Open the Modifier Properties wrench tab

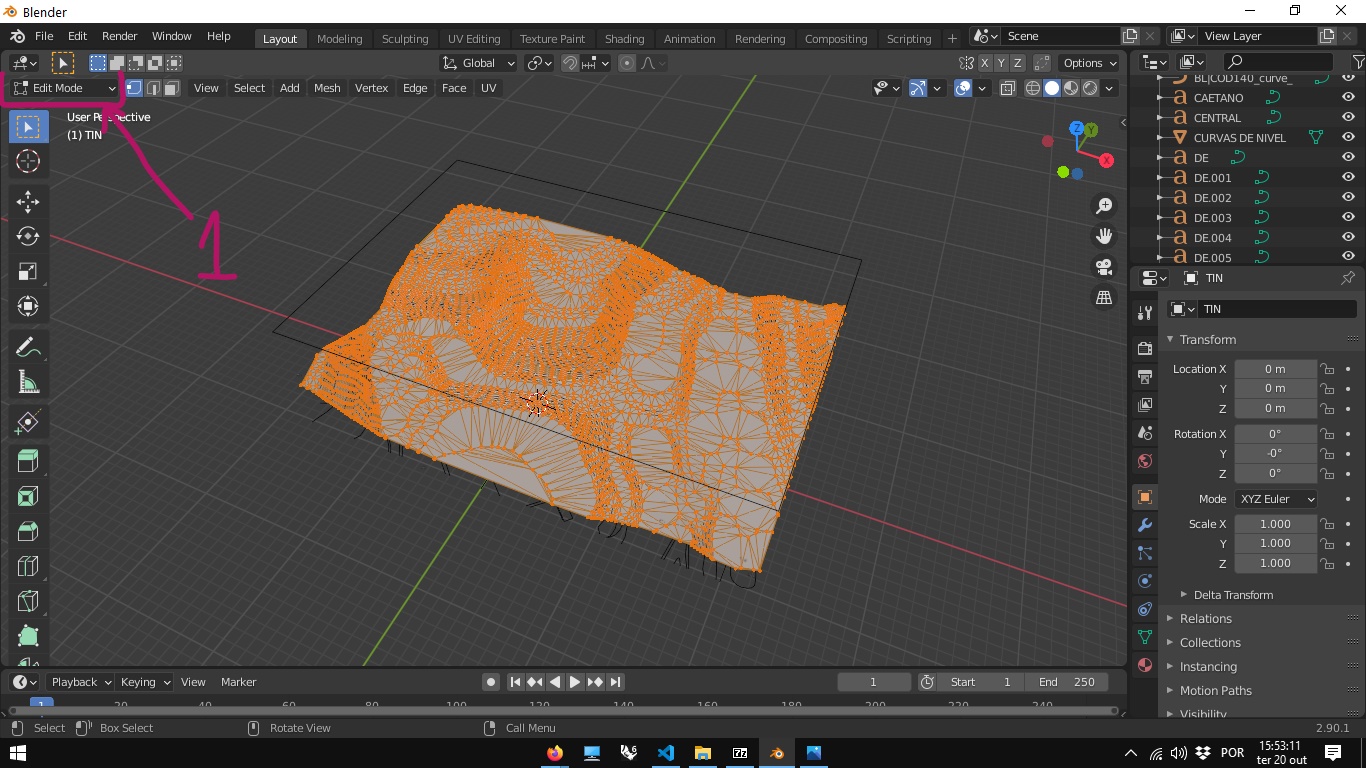(1145, 525)
